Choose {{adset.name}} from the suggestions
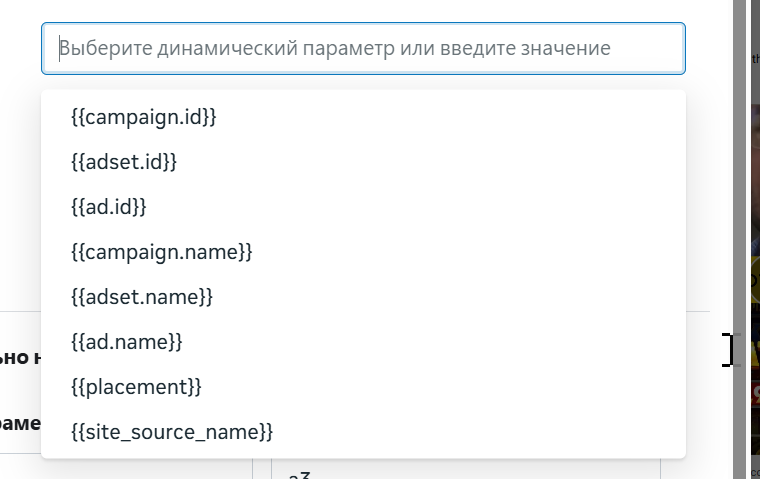The width and height of the screenshot is (760, 479). tap(142, 297)
